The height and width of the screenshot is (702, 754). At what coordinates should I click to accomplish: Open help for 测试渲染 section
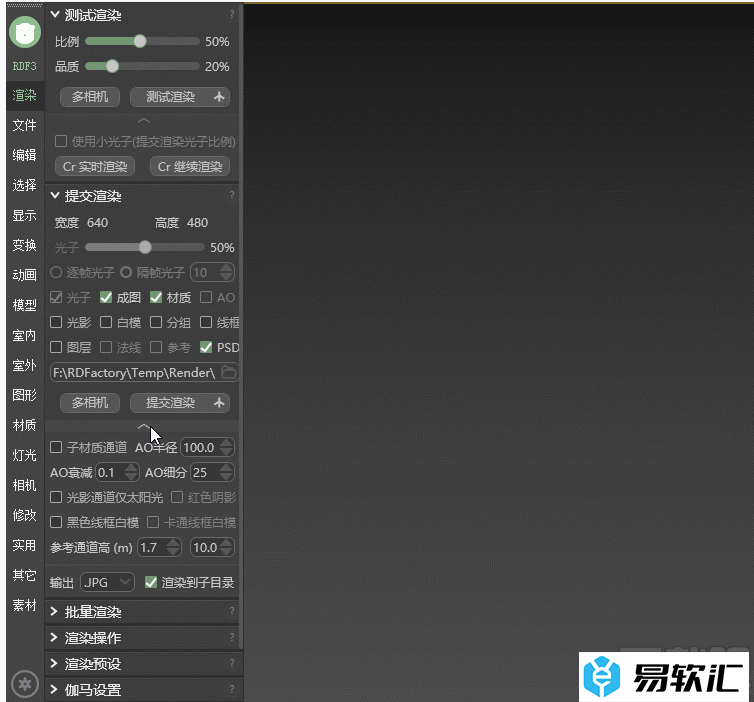(232, 14)
